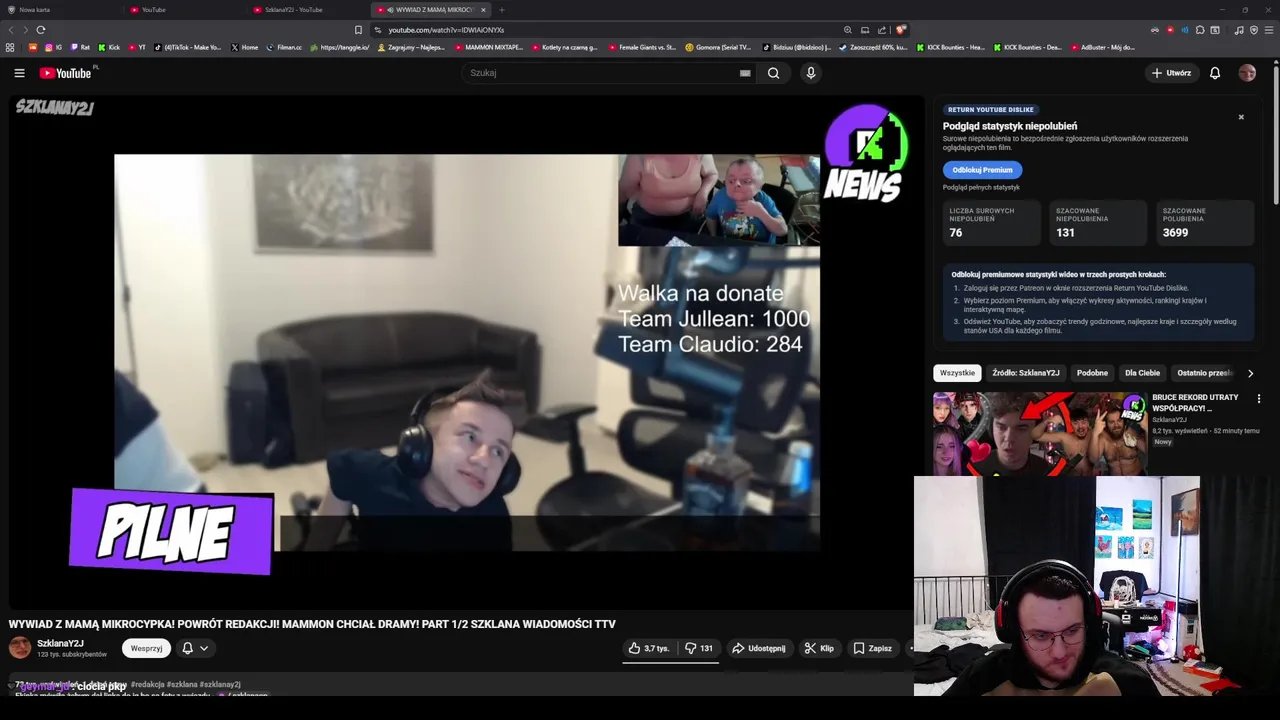
Task: Click the #redakcja hashtag in description
Action: (149, 685)
